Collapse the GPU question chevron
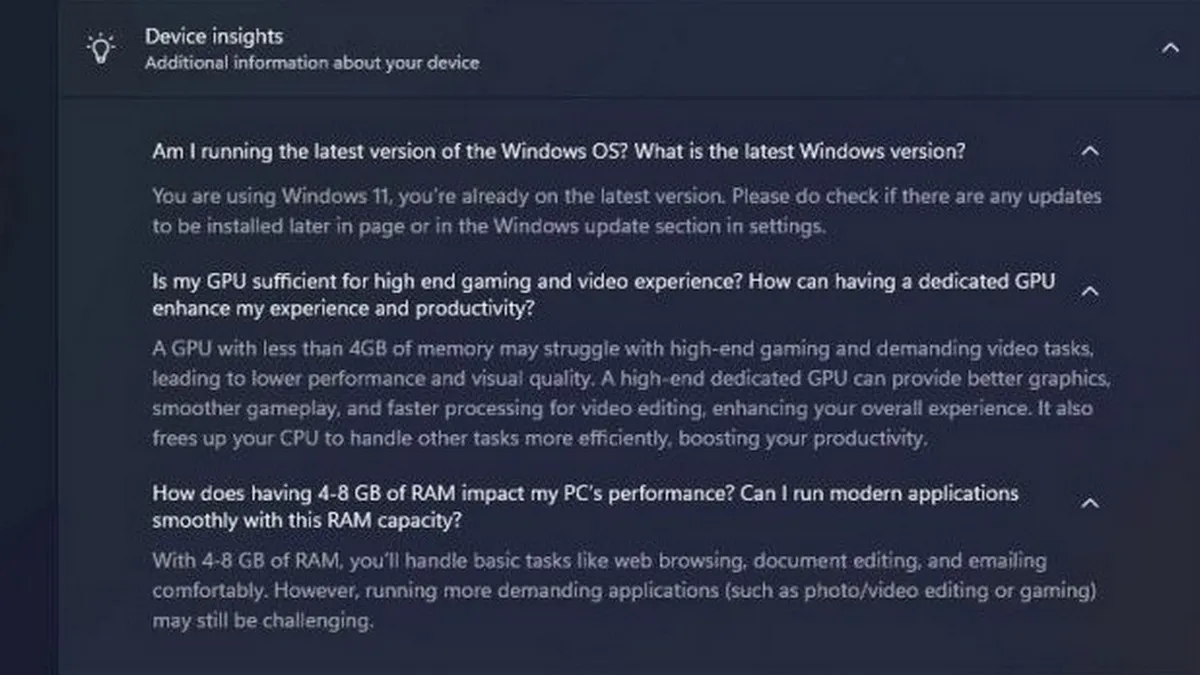1200x675 pixels. tap(1090, 292)
